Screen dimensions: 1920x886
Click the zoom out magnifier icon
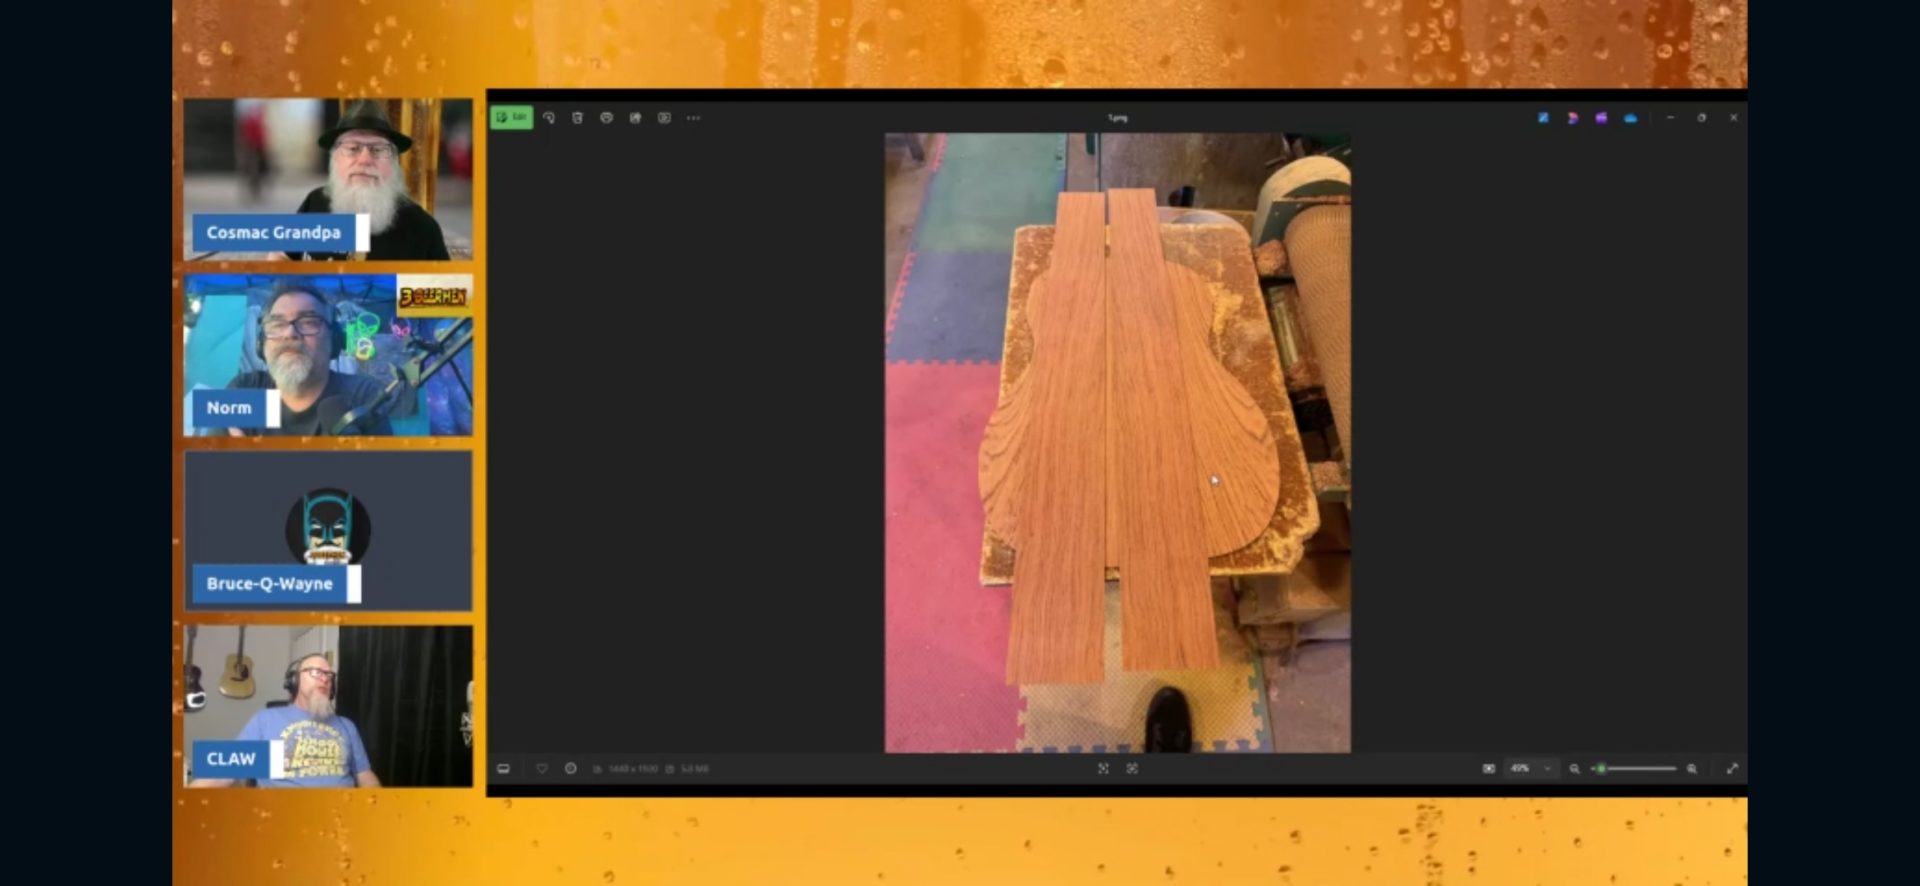1574,769
